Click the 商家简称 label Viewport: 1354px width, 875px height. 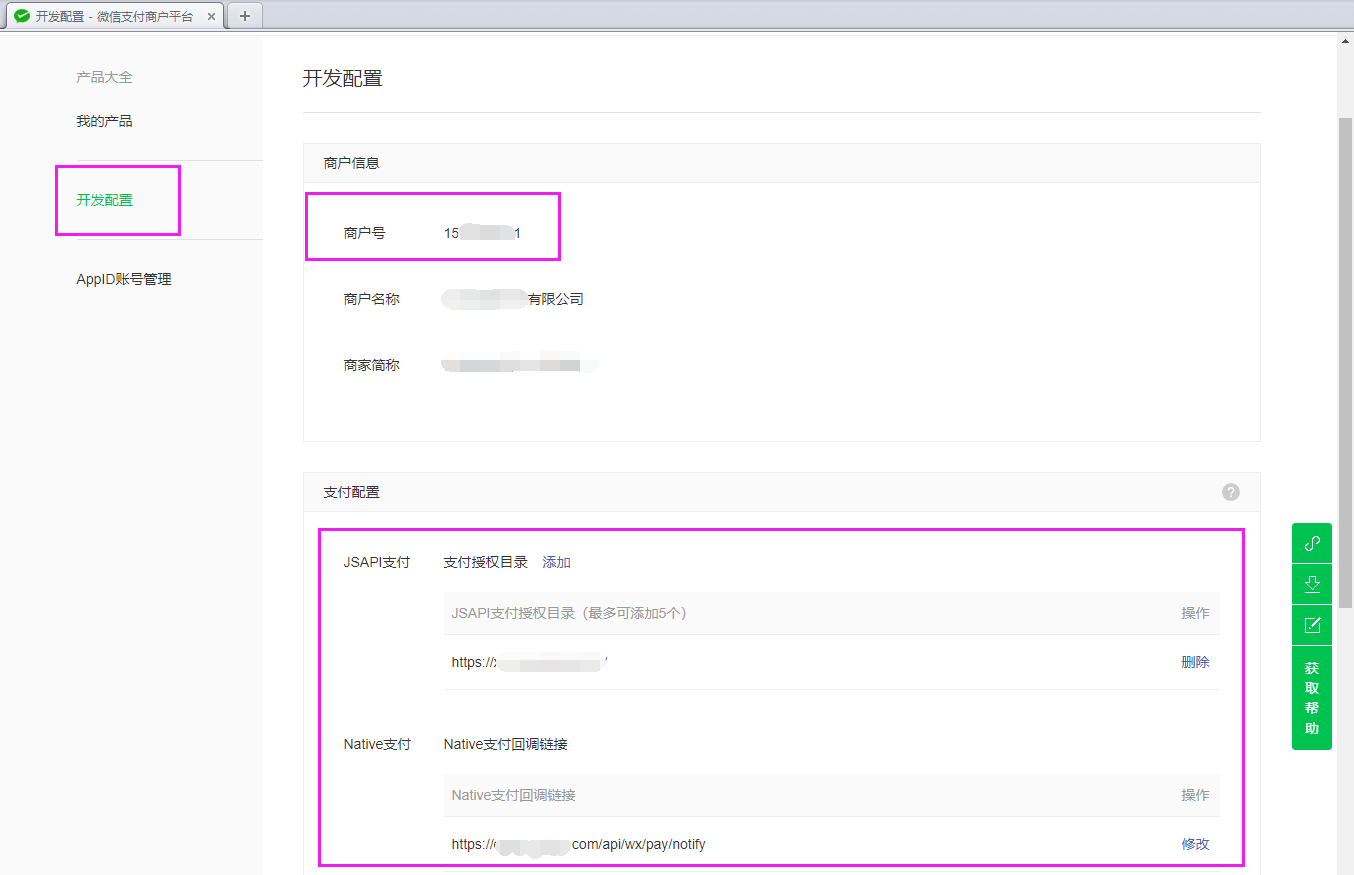pyautogui.click(x=372, y=365)
